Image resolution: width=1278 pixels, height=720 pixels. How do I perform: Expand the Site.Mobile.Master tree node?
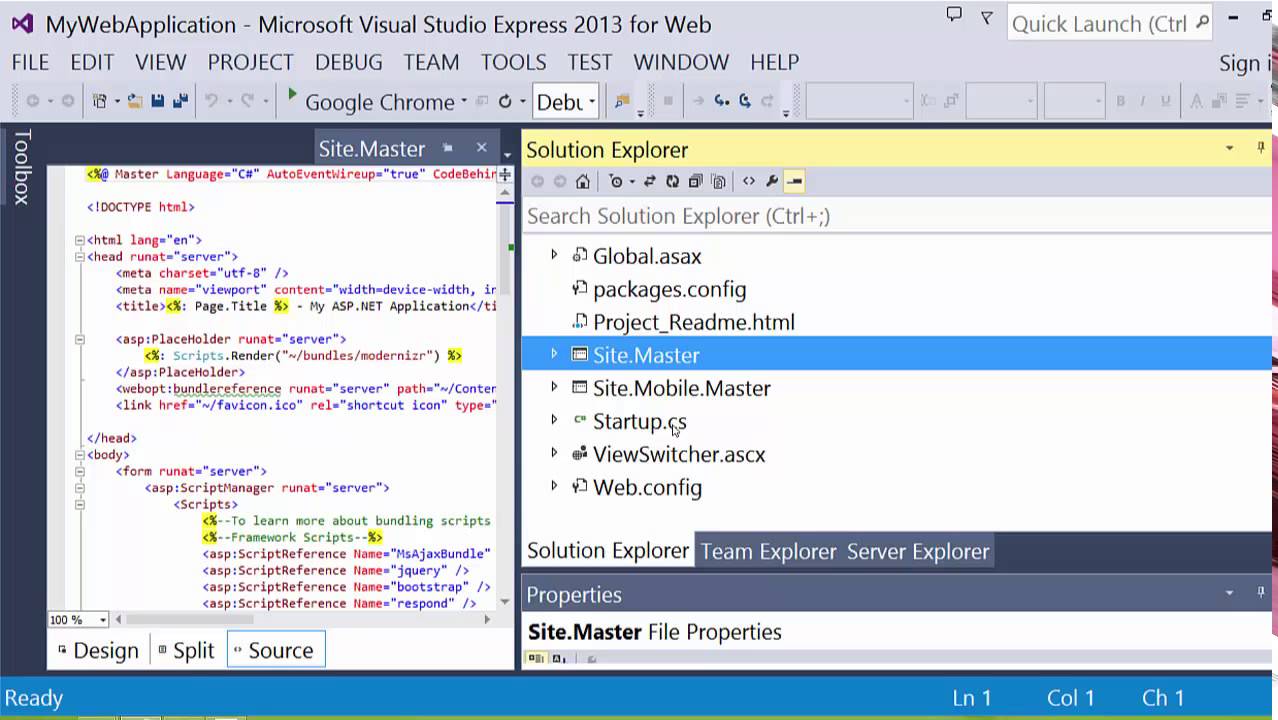(554, 387)
